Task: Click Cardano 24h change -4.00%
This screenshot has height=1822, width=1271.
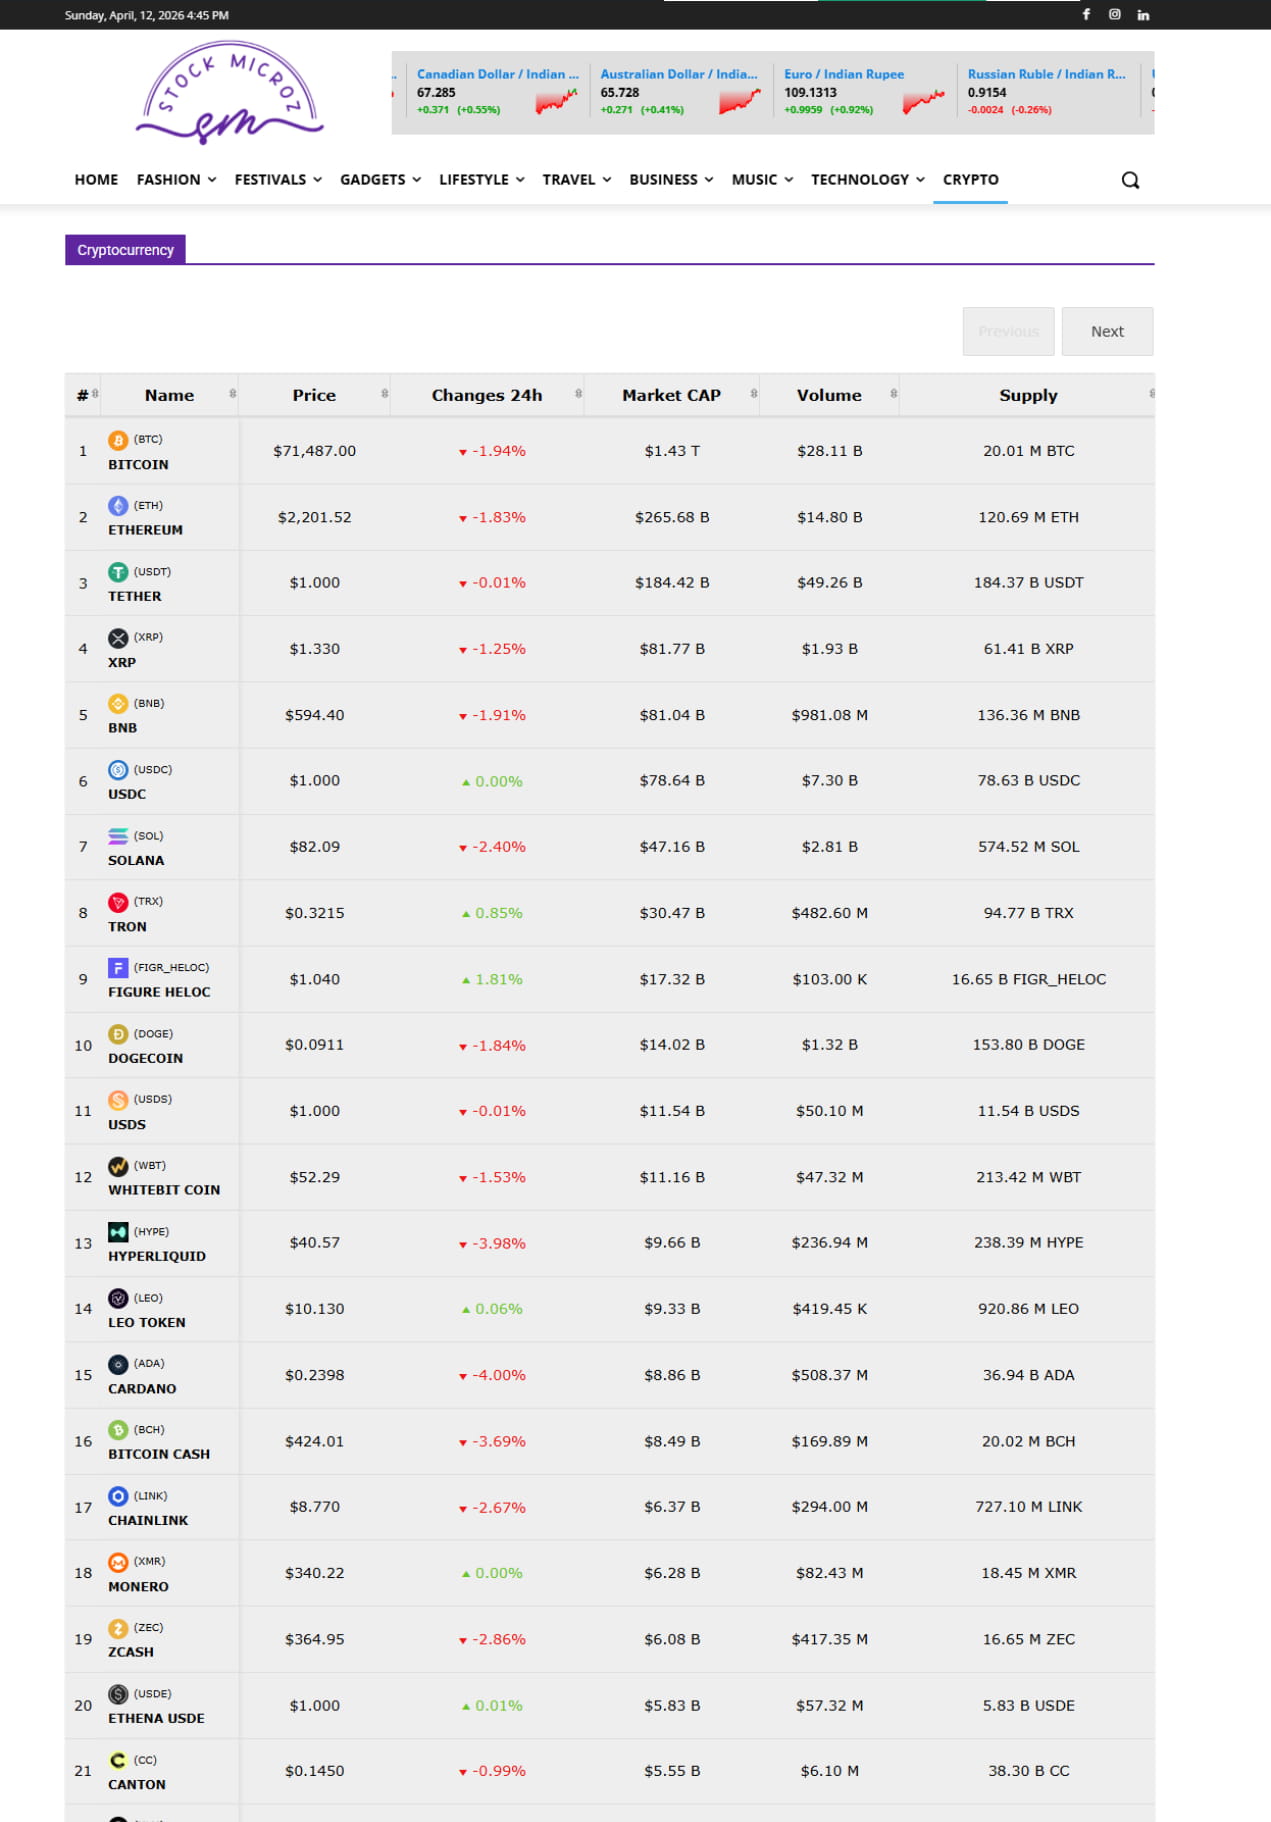Action: click(x=491, y=1375)
